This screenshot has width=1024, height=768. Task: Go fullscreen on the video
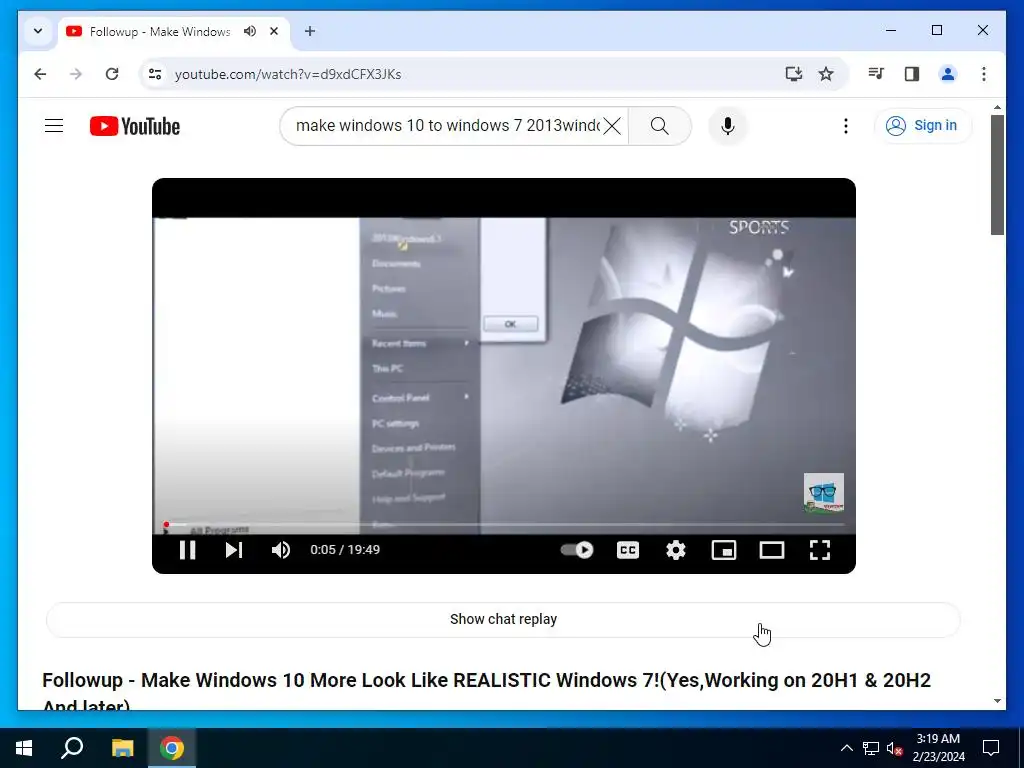(820, 550)
